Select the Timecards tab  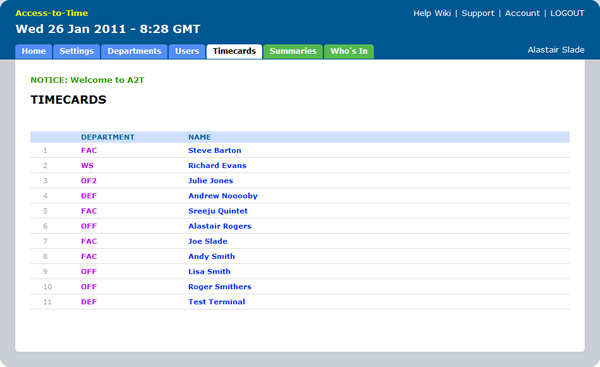(x=234, y=51)
